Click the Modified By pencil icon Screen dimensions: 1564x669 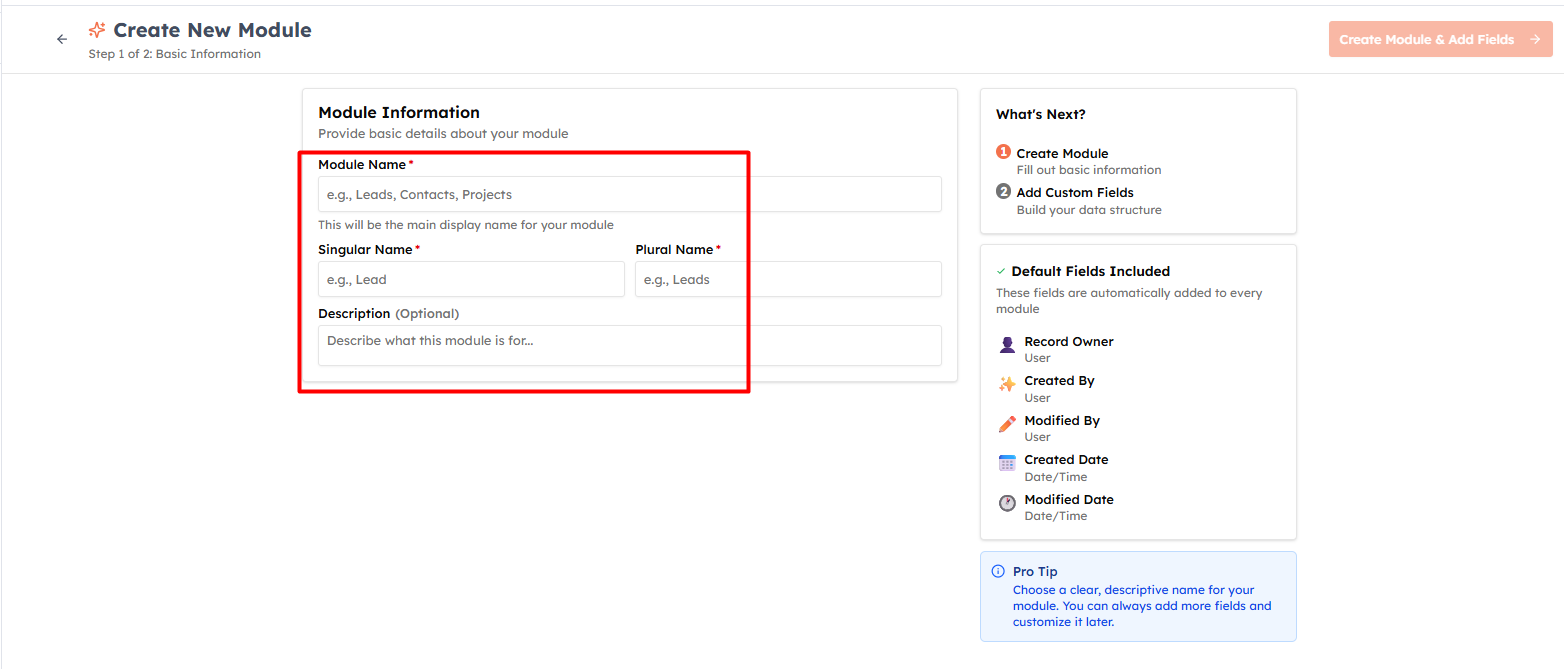coord(1007,424)
